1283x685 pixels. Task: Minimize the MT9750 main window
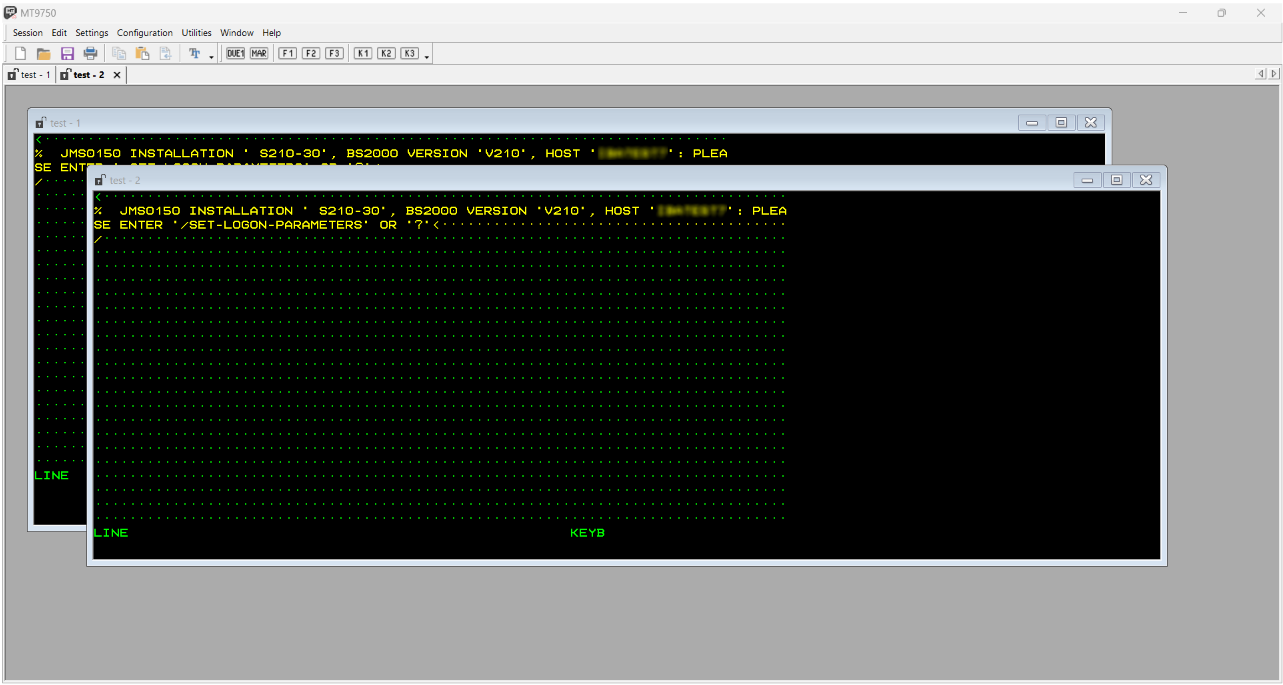pyautogui.click(x=1183, y=12)
